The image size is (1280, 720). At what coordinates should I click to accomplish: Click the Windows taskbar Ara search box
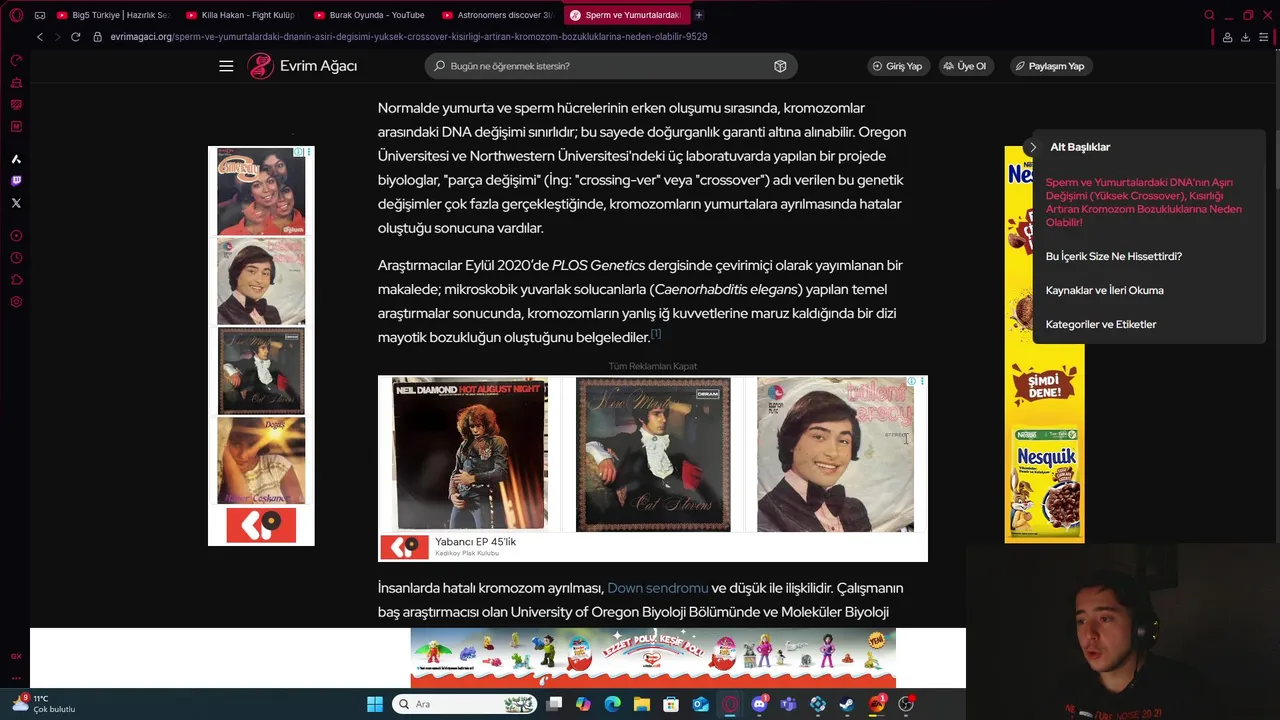click(x=465, y=704)
